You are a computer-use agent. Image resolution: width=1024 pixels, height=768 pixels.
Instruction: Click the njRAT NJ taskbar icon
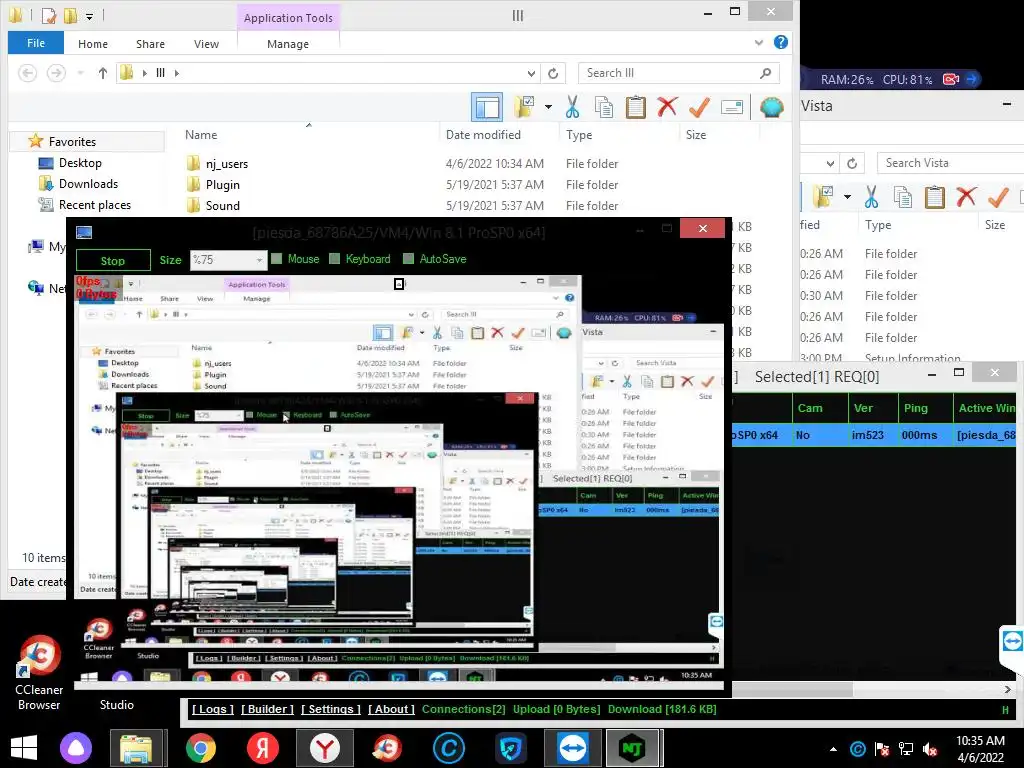tap(632, 748)
